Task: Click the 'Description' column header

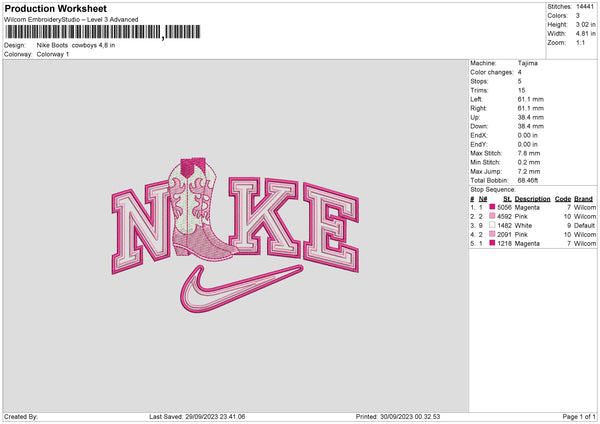Action: coord(532,199)
